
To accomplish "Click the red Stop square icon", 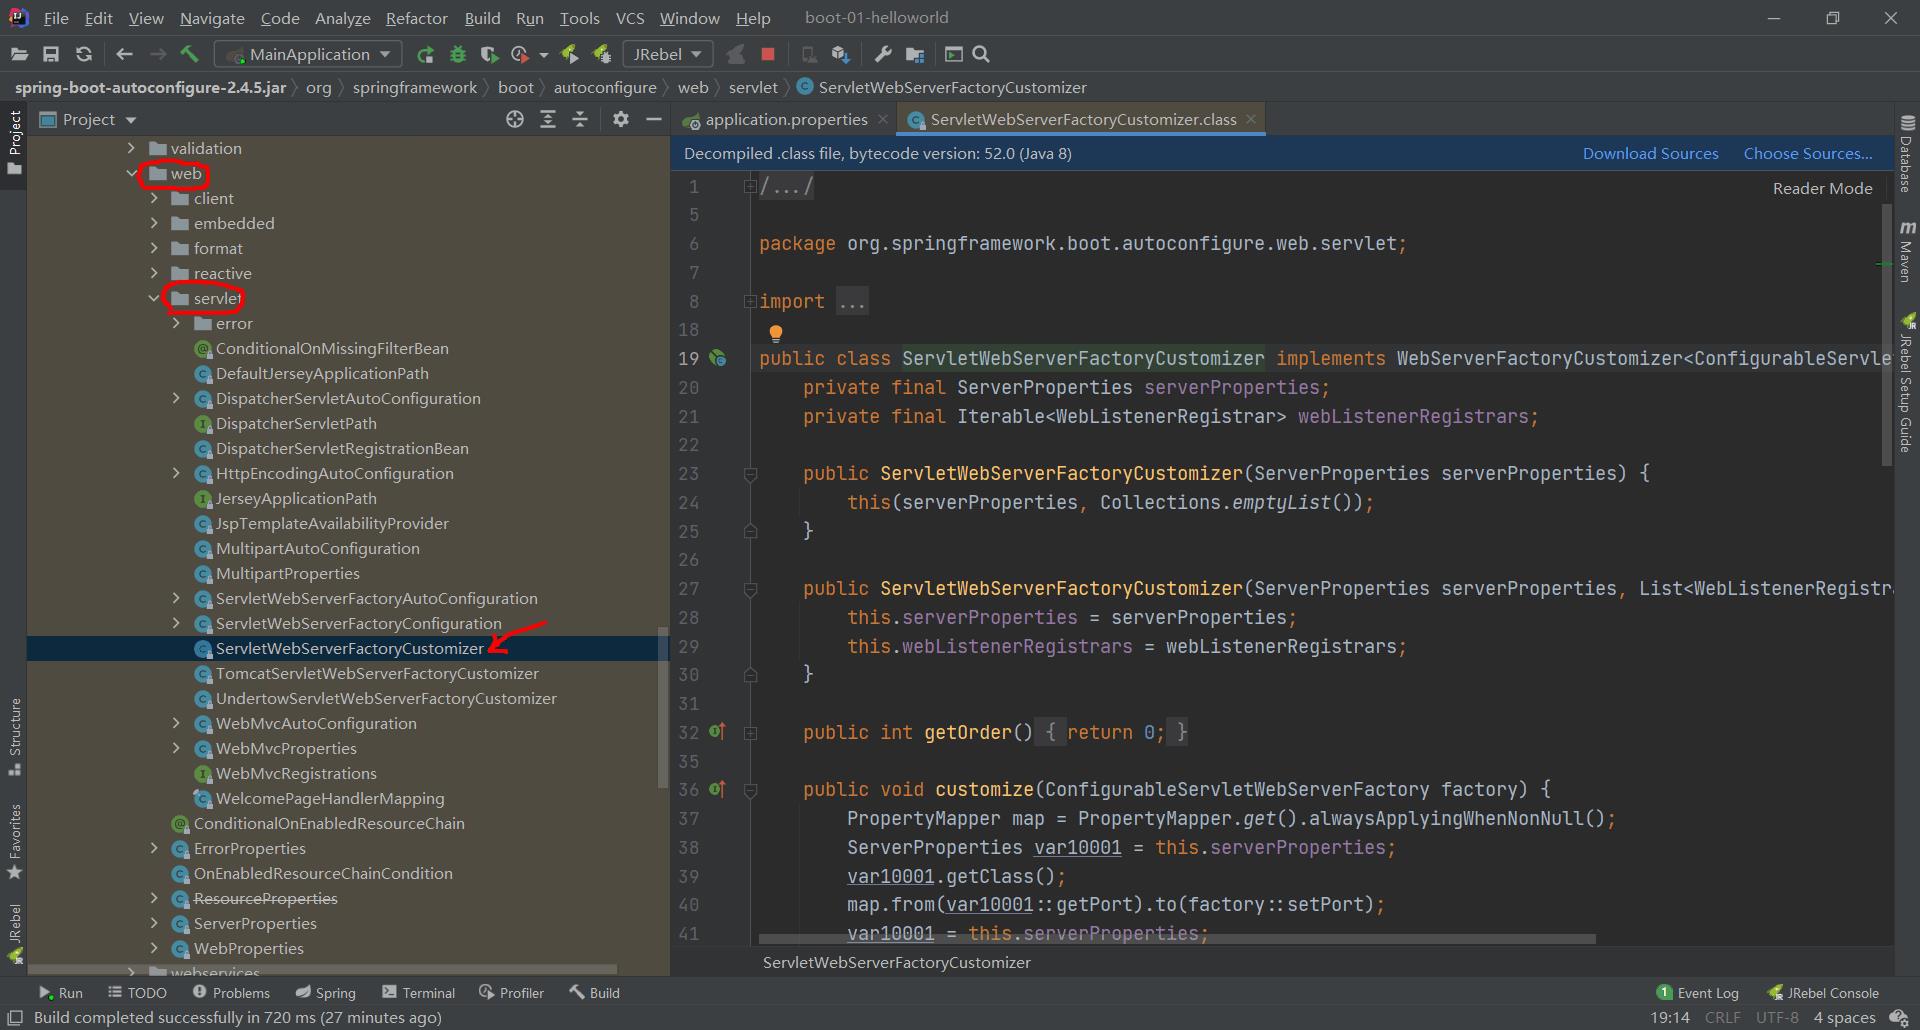I will click(768, 55).
